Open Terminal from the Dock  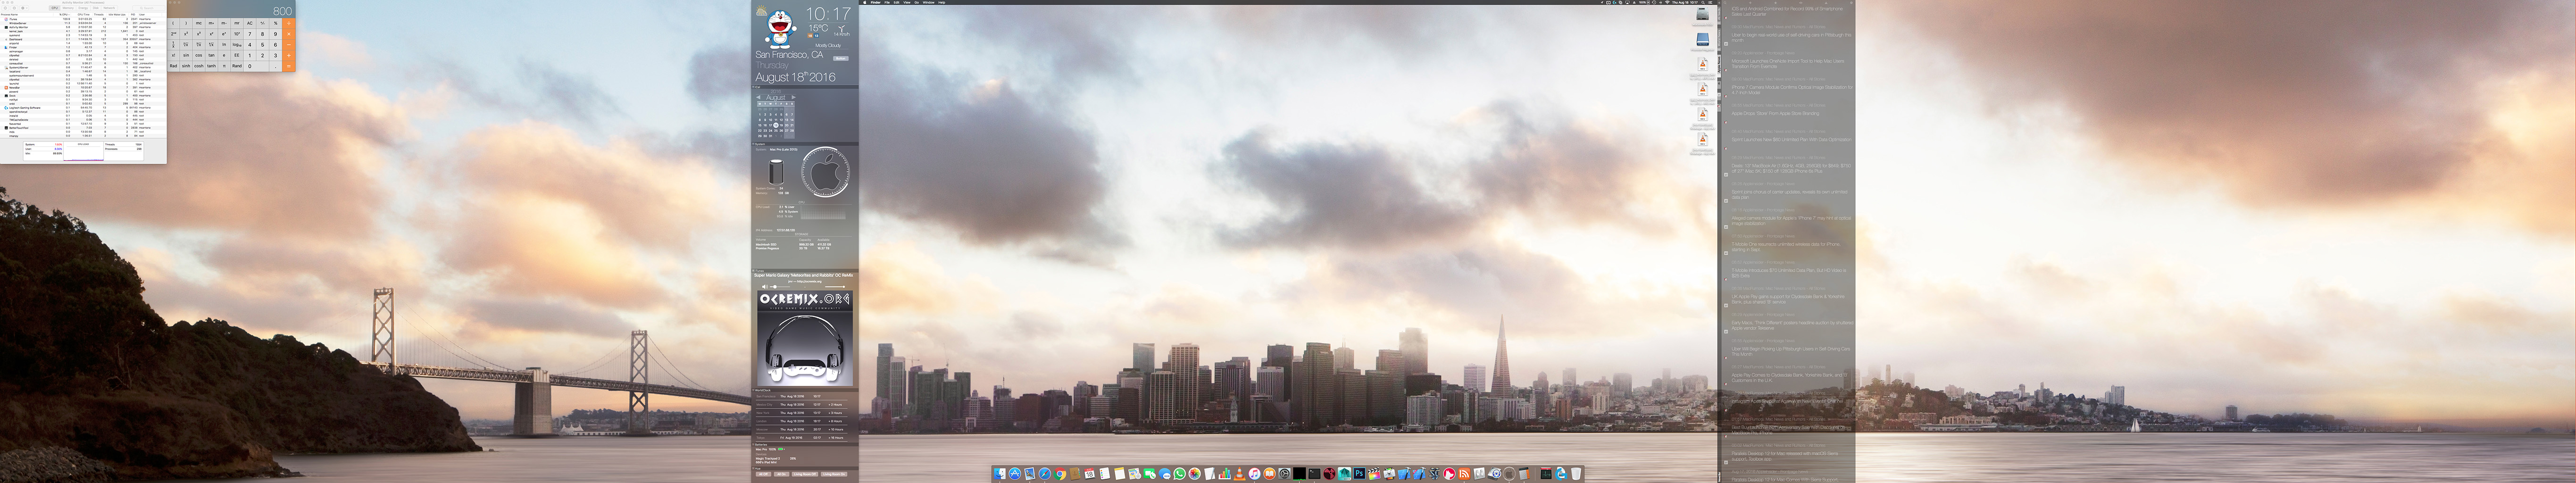[x=1315, y=474]
